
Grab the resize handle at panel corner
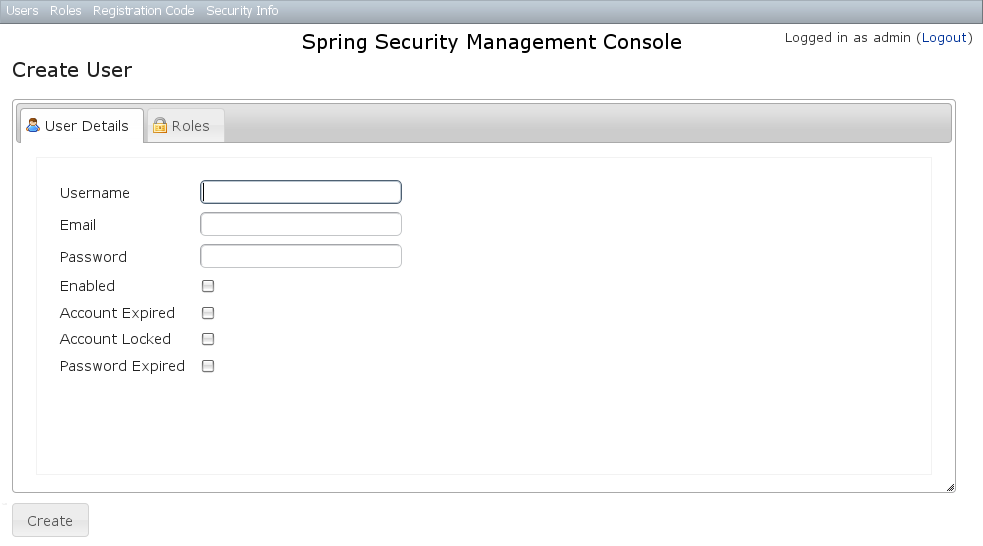949,487
